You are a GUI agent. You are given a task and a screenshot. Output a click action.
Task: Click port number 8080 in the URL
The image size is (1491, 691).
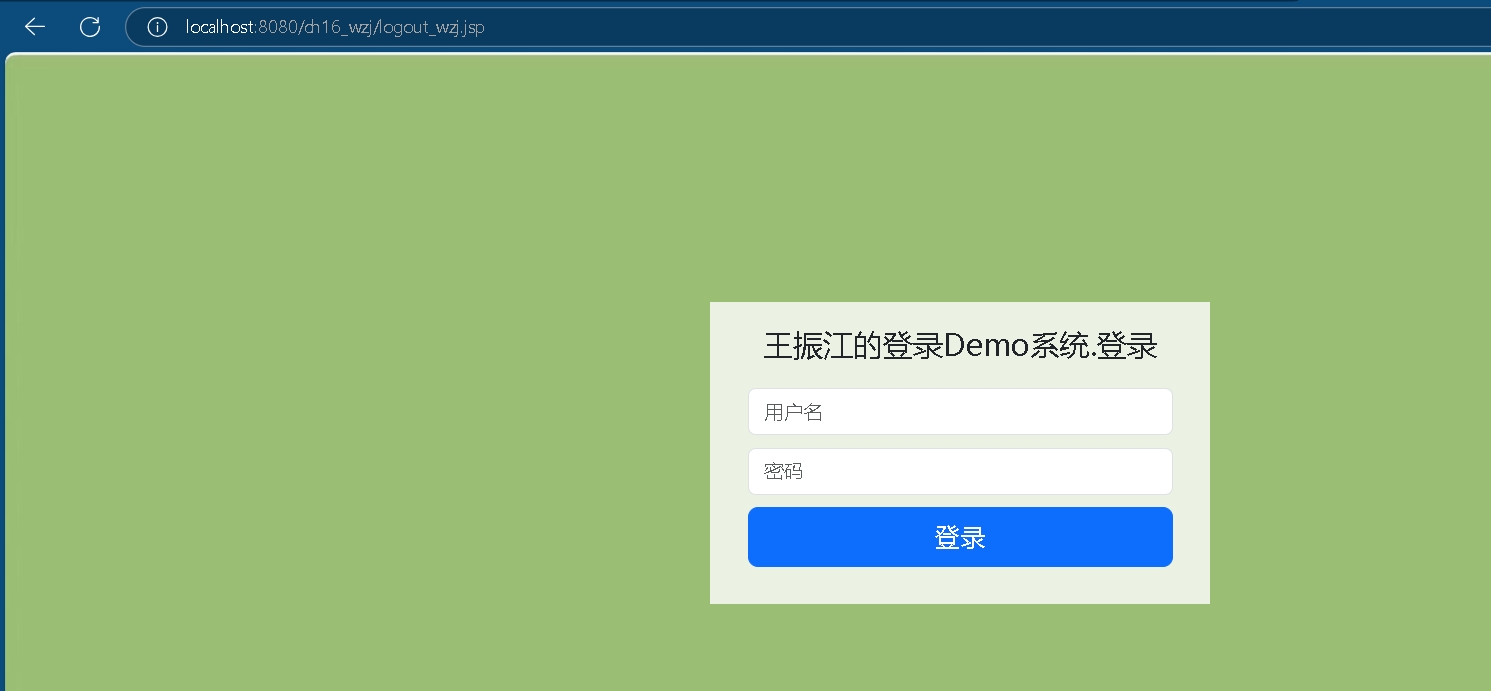277,27
